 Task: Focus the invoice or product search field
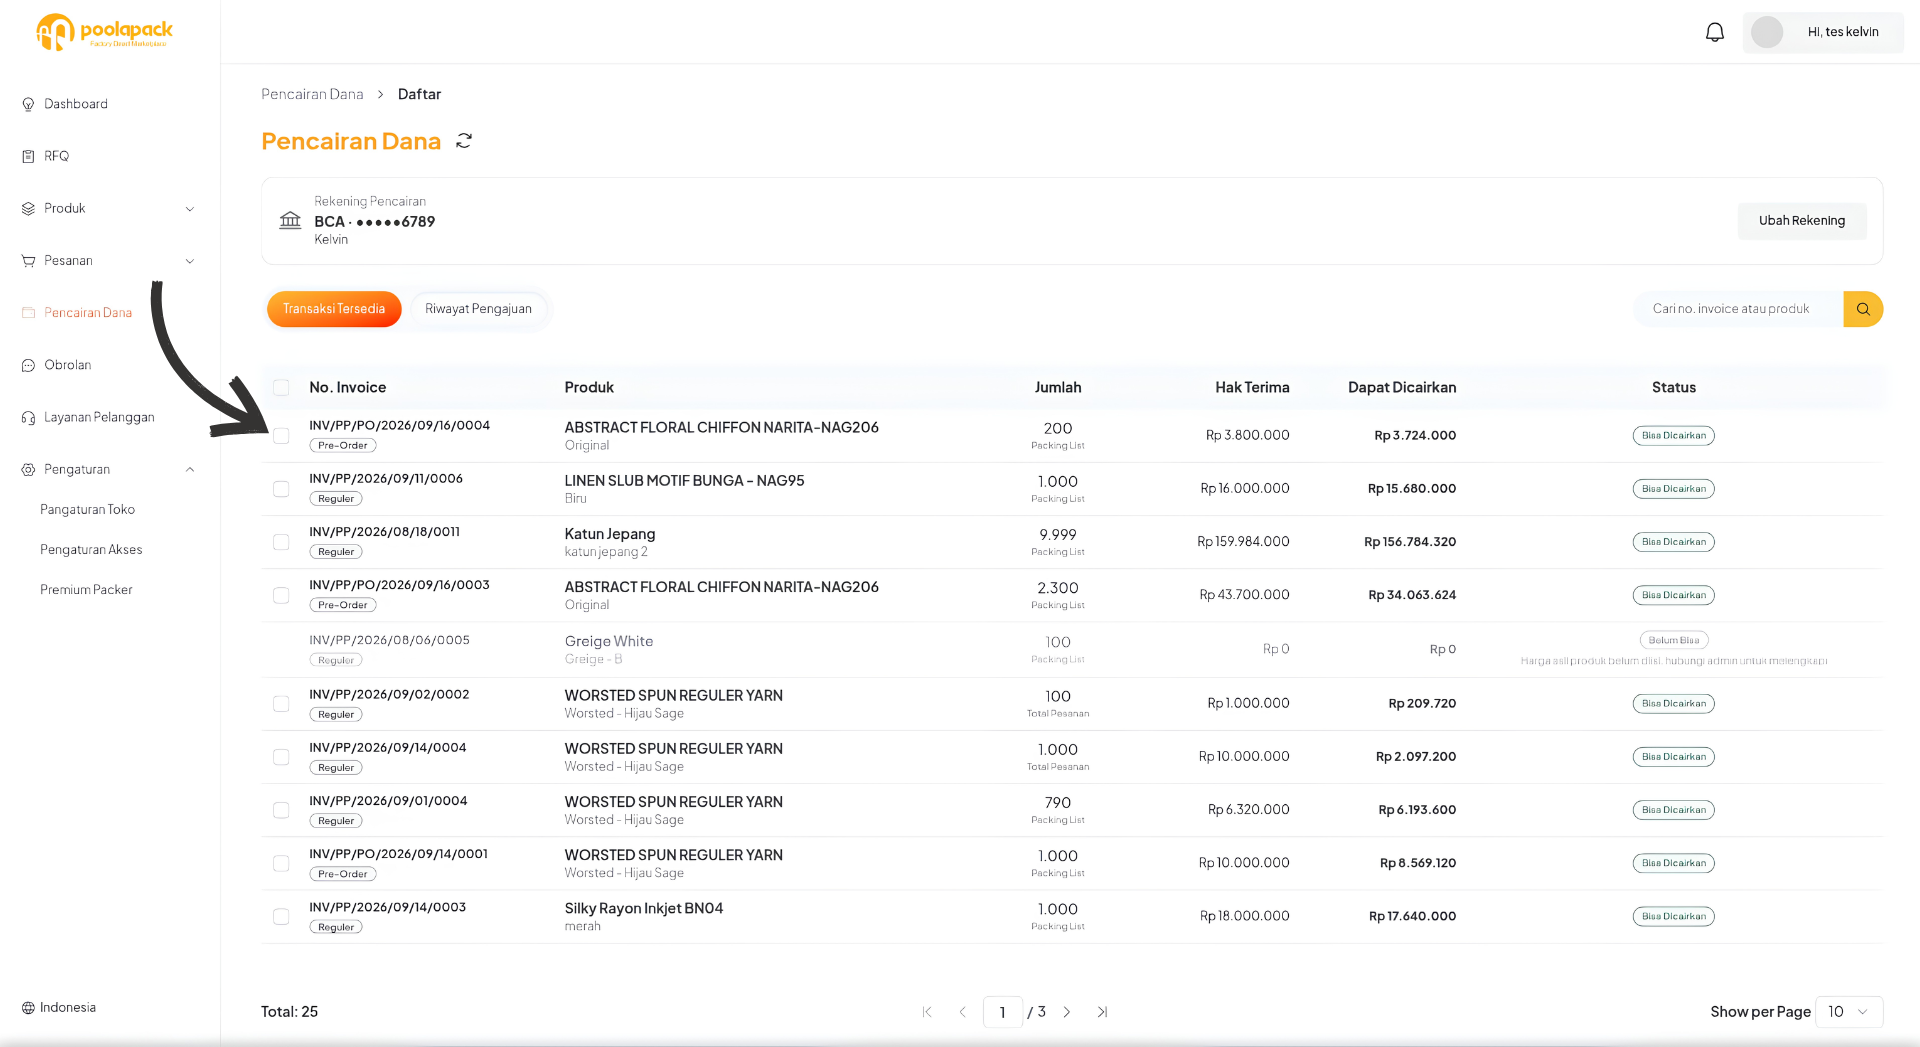[1739, 309]
